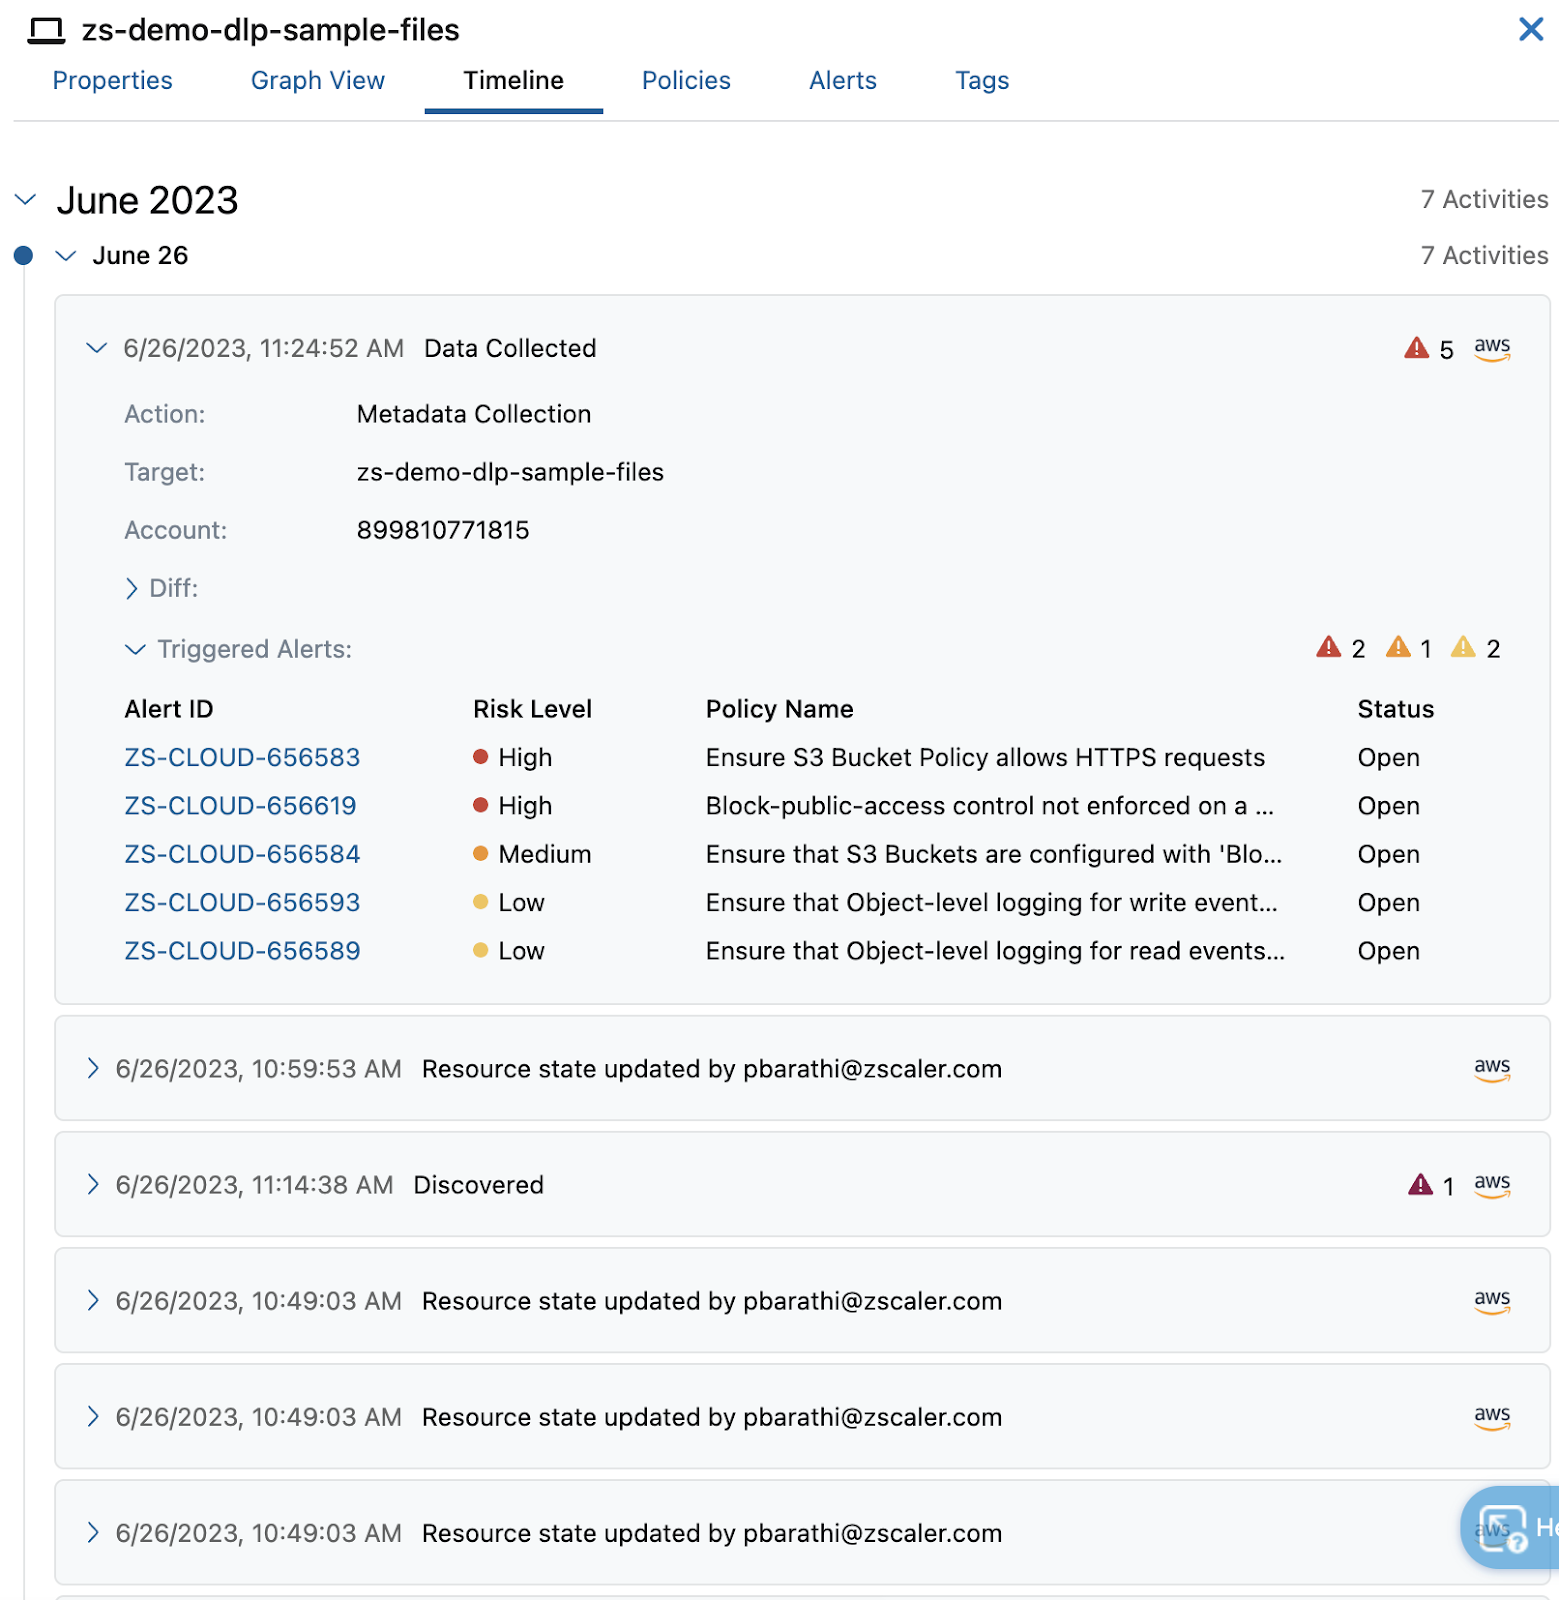Collapse the June 26 day group
Screen dimensions: 1559x1600
coord(66,256)
